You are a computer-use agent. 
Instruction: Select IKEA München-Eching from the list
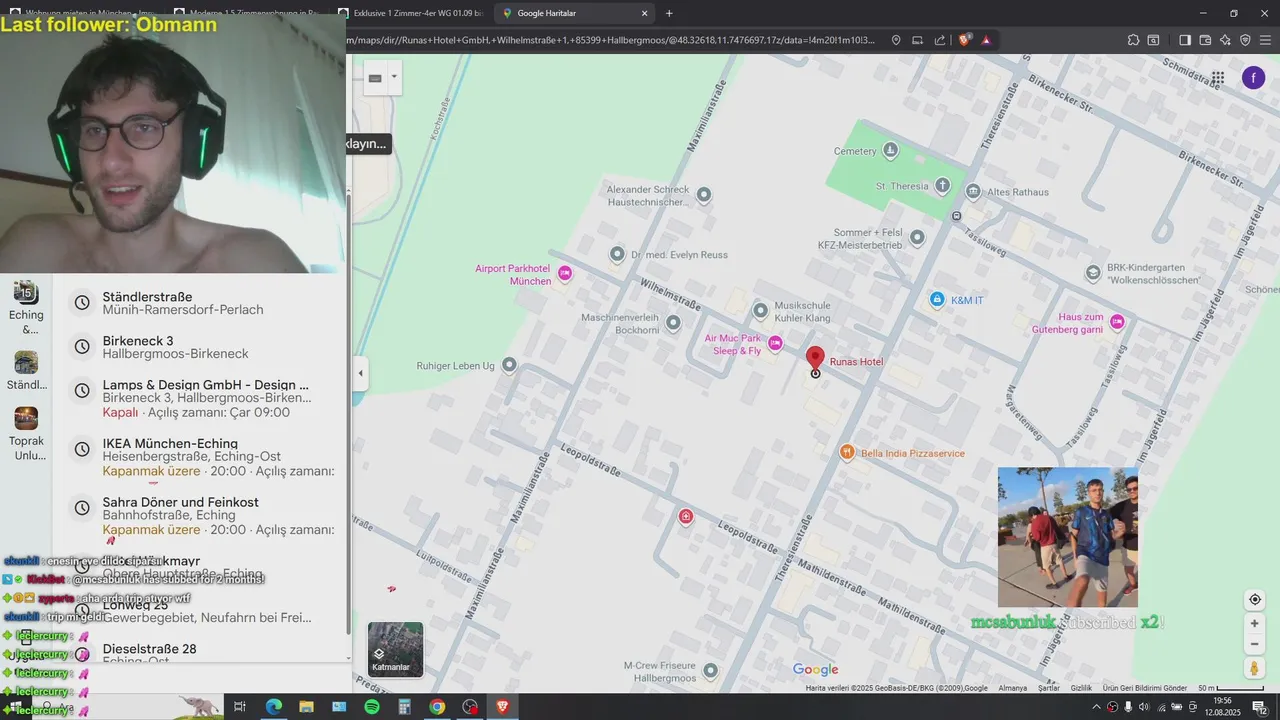click(201, 457)
